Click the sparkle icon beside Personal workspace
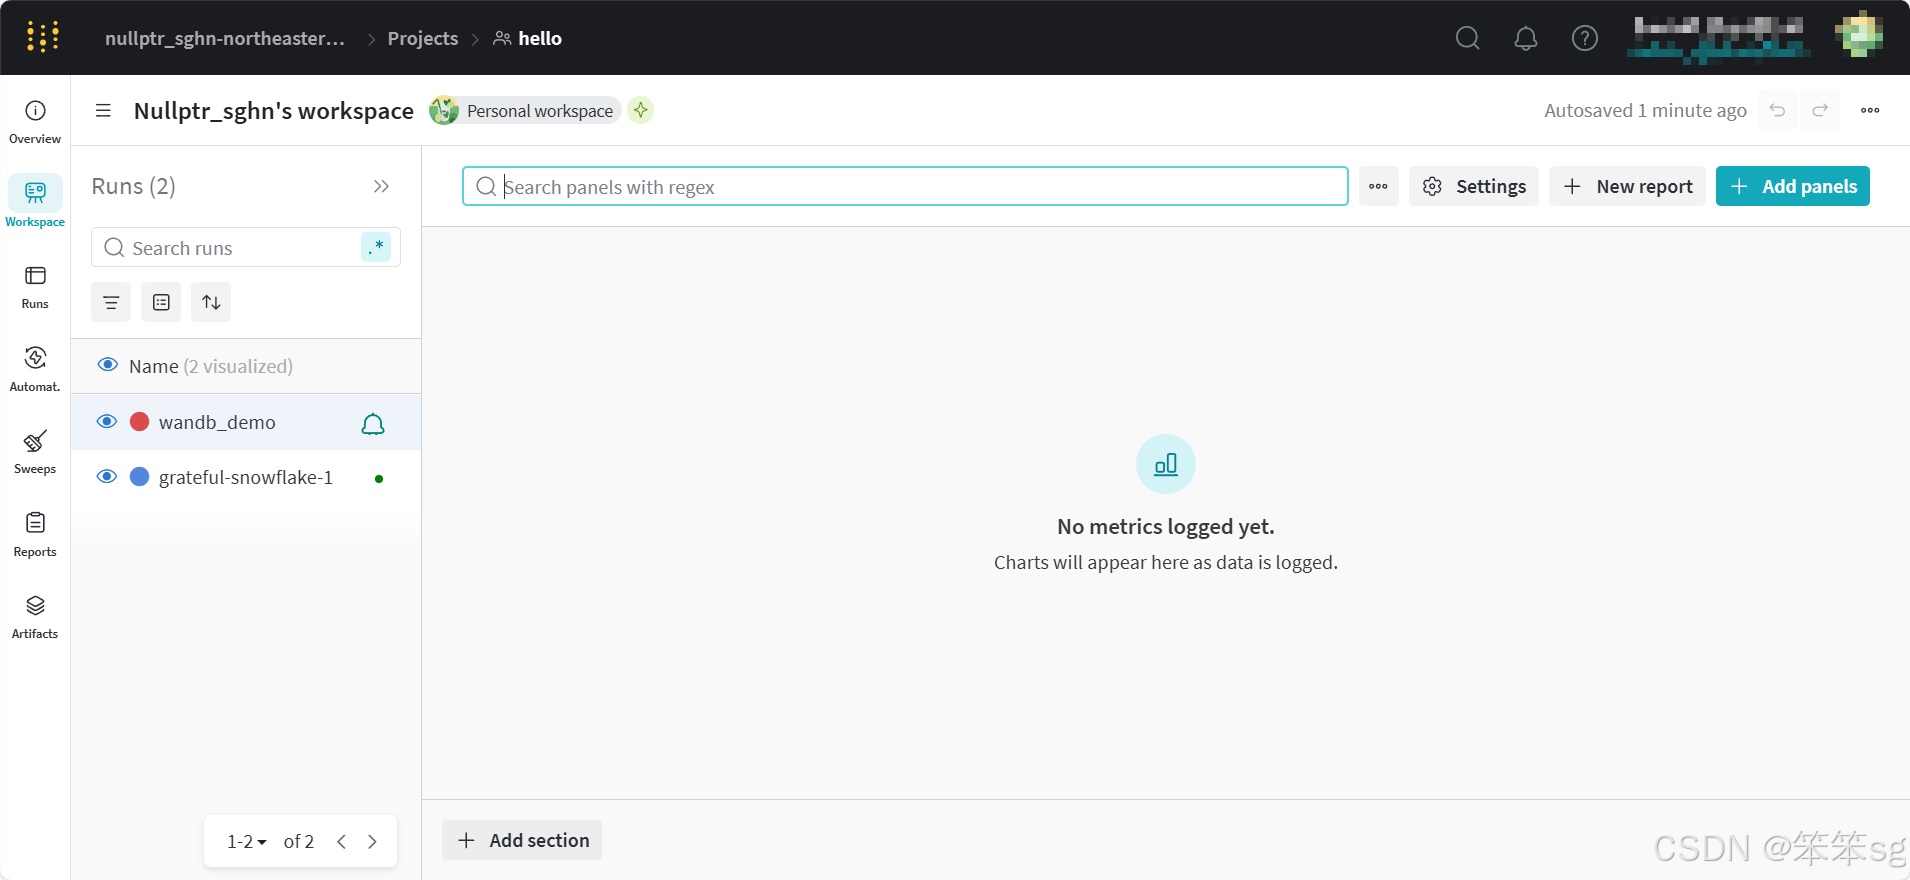 tap(641, 110)
